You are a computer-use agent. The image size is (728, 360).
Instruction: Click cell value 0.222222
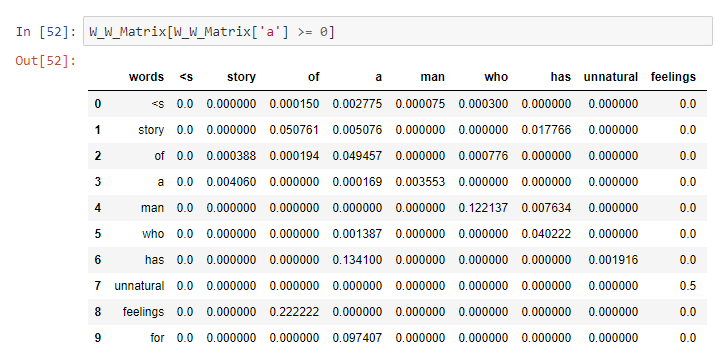pyautogui.click(x=294, y=312)
